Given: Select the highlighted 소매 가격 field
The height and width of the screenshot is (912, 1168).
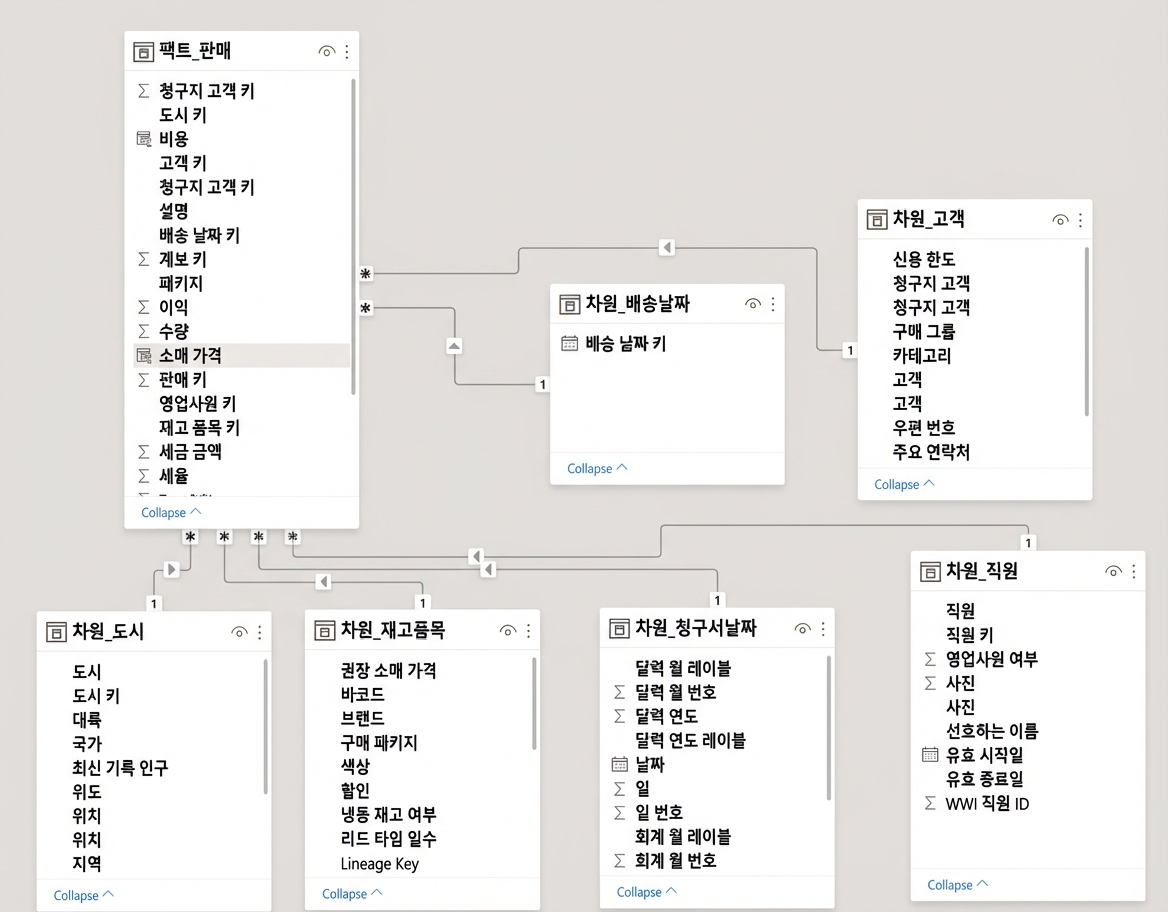Looking at the screenshot, I should coord(241,355).
